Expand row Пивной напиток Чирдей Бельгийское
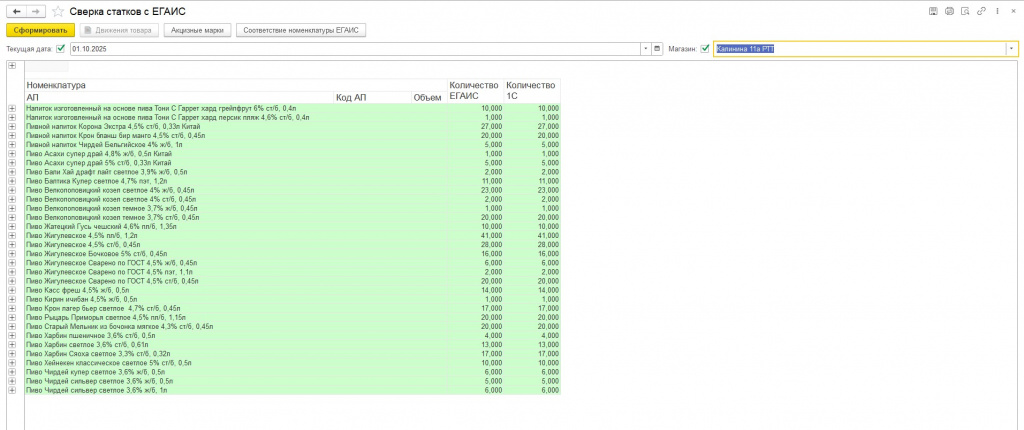This screenshot has height=430, width=1024. tap(12, 144)
